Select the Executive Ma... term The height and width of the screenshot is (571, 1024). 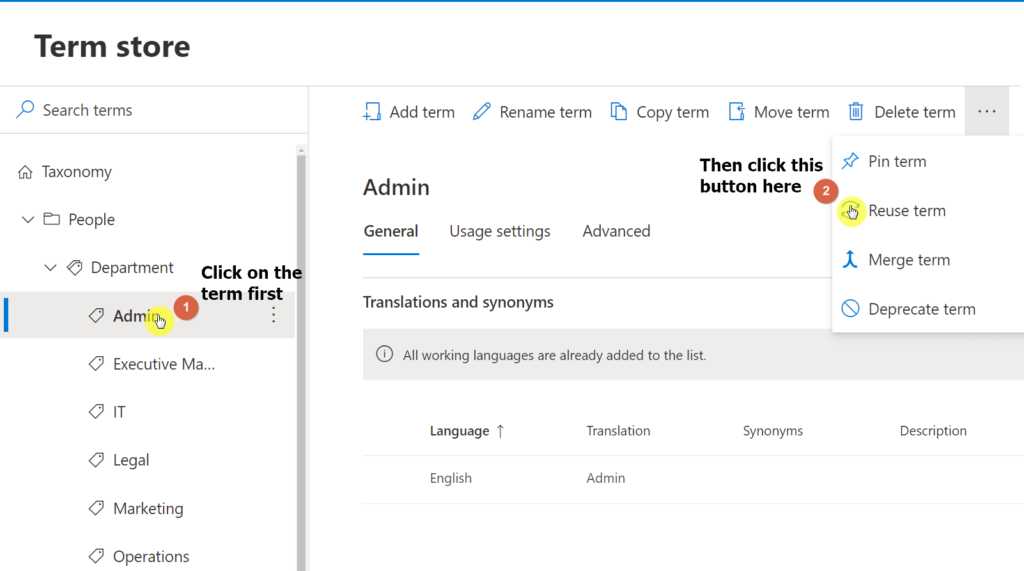(x=163, y=364)
